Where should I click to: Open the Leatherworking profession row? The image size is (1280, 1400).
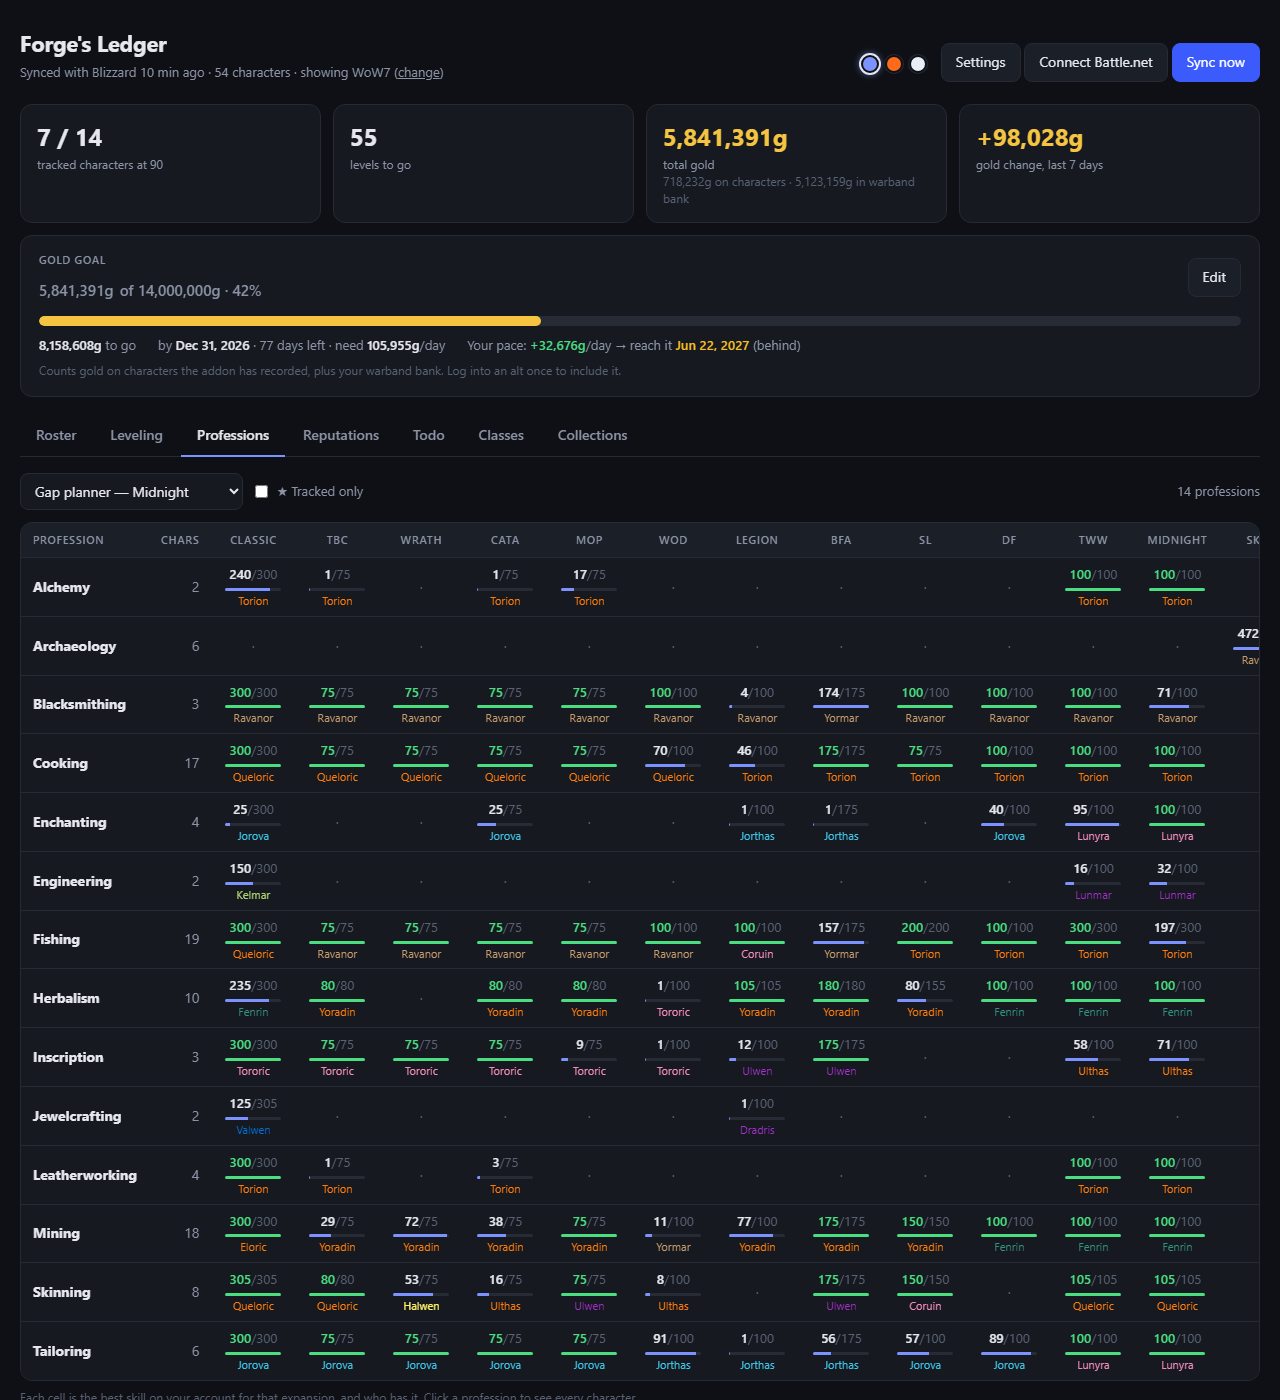[x=640, y=1175]
